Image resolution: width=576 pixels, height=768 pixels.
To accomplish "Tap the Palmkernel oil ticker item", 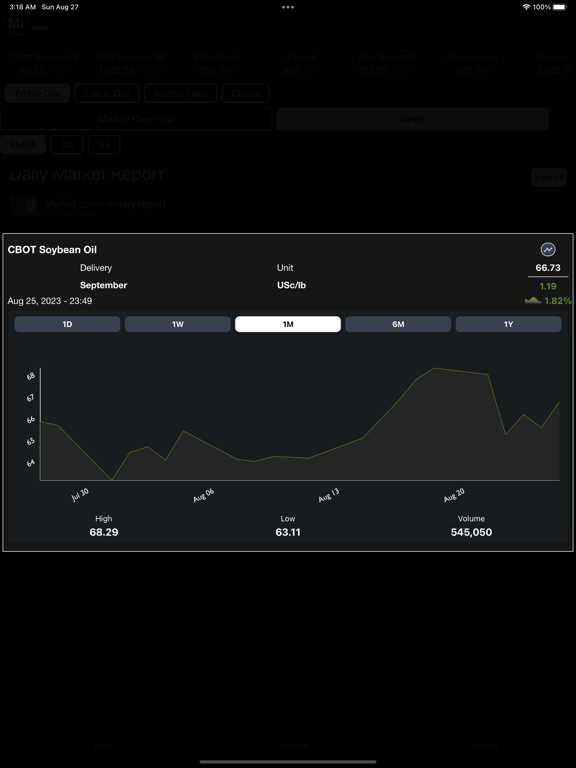I will coord(472,64).
